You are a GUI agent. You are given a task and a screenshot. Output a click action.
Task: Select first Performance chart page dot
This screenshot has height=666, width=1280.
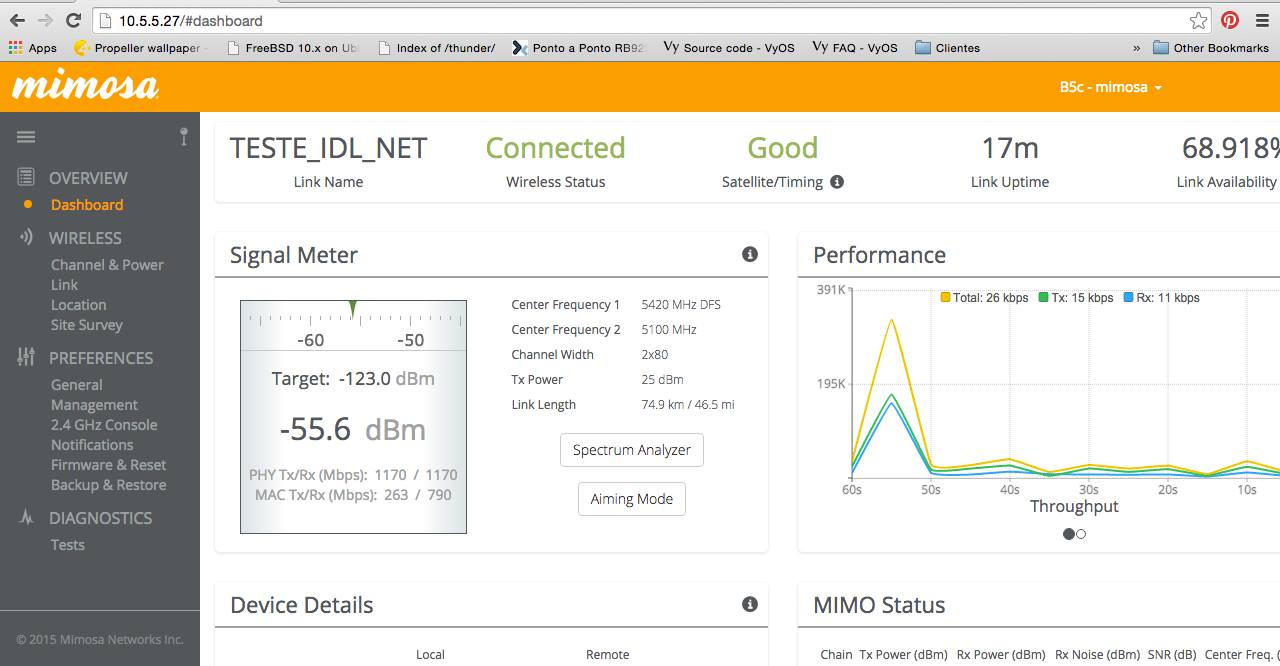coord(1068,534)
